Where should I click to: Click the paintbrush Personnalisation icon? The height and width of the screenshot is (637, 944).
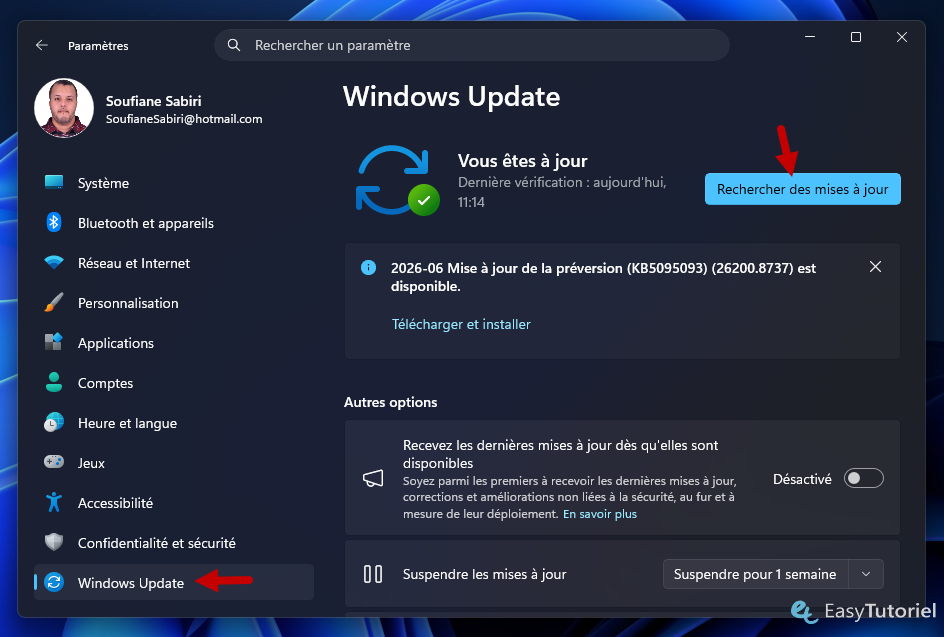(54, 302)
